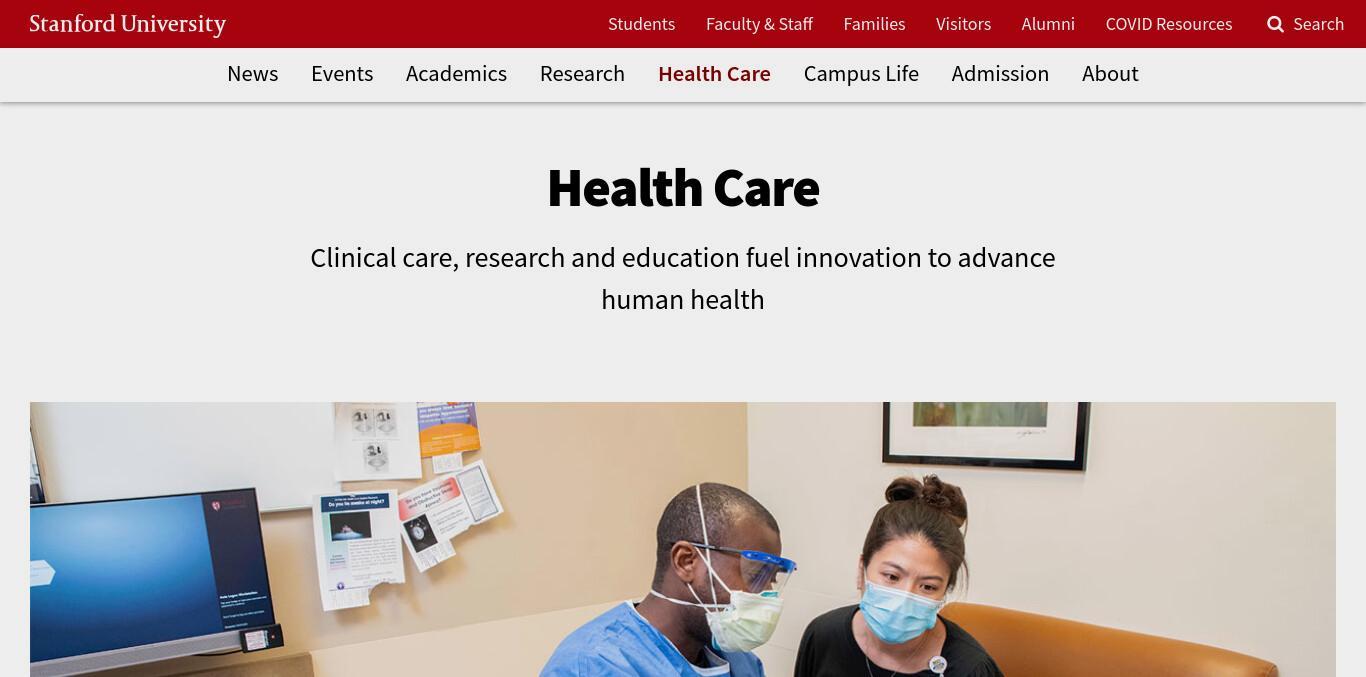Screen dimensions: 1366x677
Task: Open Campus Life in navigation
Action: tap(861, 74)
